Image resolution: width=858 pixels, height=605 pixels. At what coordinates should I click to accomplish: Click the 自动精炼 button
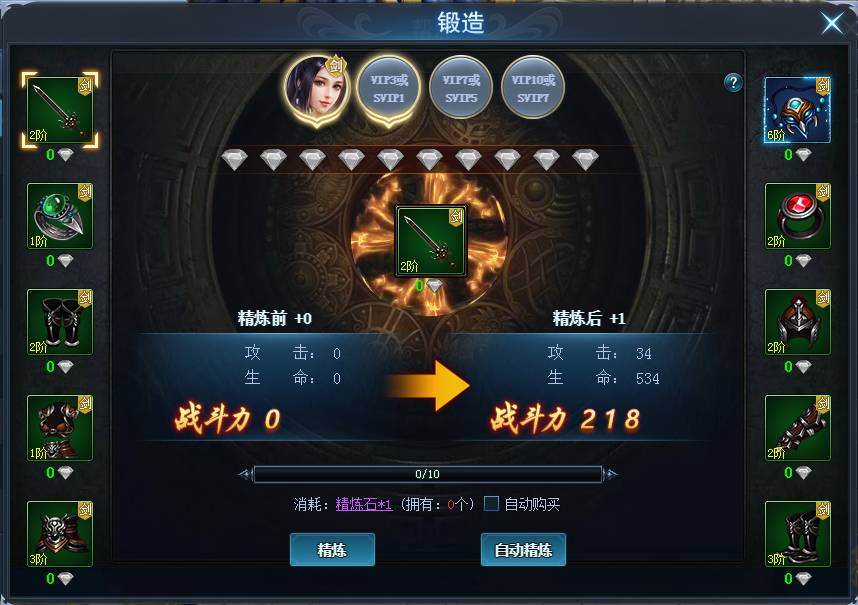tap(523, 550)
